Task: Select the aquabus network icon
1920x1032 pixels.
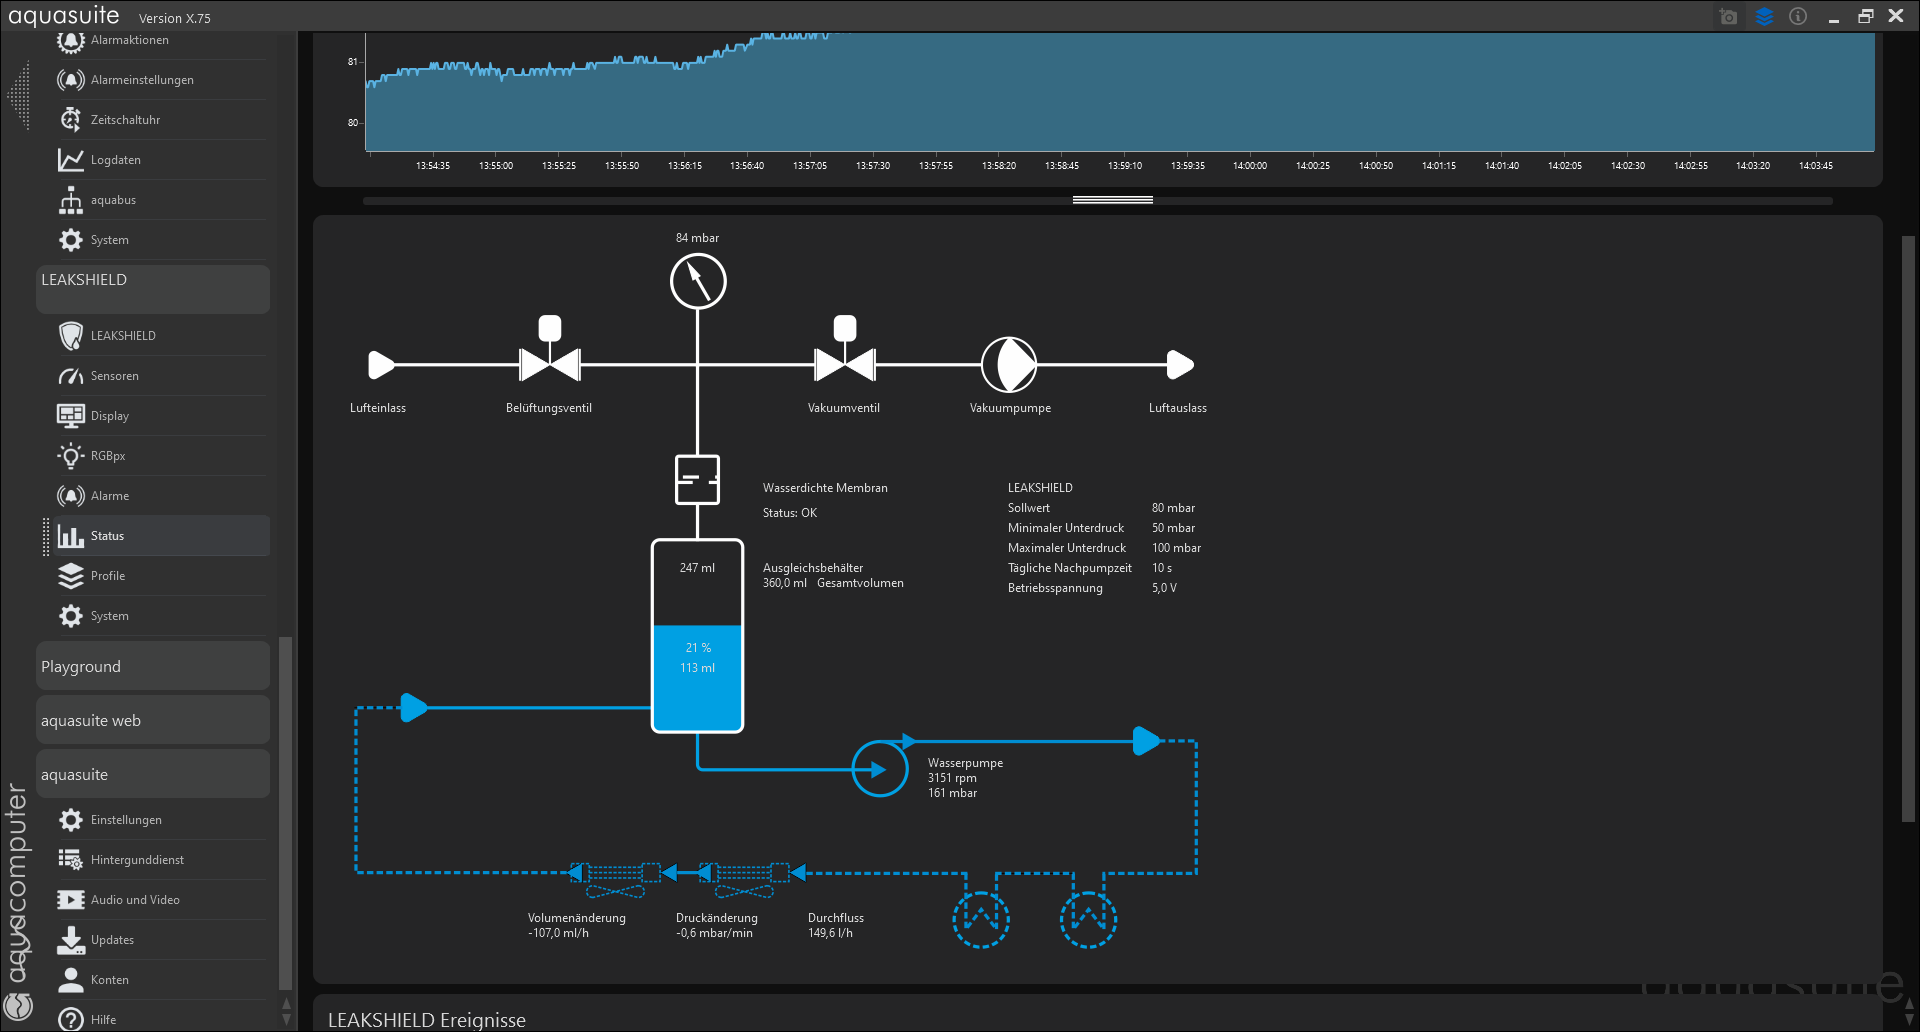Action: tap(70, 200)
